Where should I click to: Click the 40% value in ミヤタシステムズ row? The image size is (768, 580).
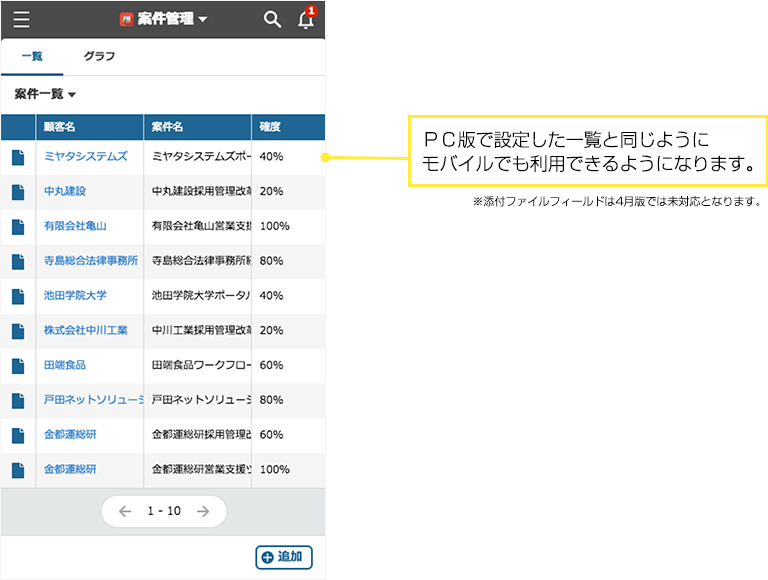click(271, 157)
